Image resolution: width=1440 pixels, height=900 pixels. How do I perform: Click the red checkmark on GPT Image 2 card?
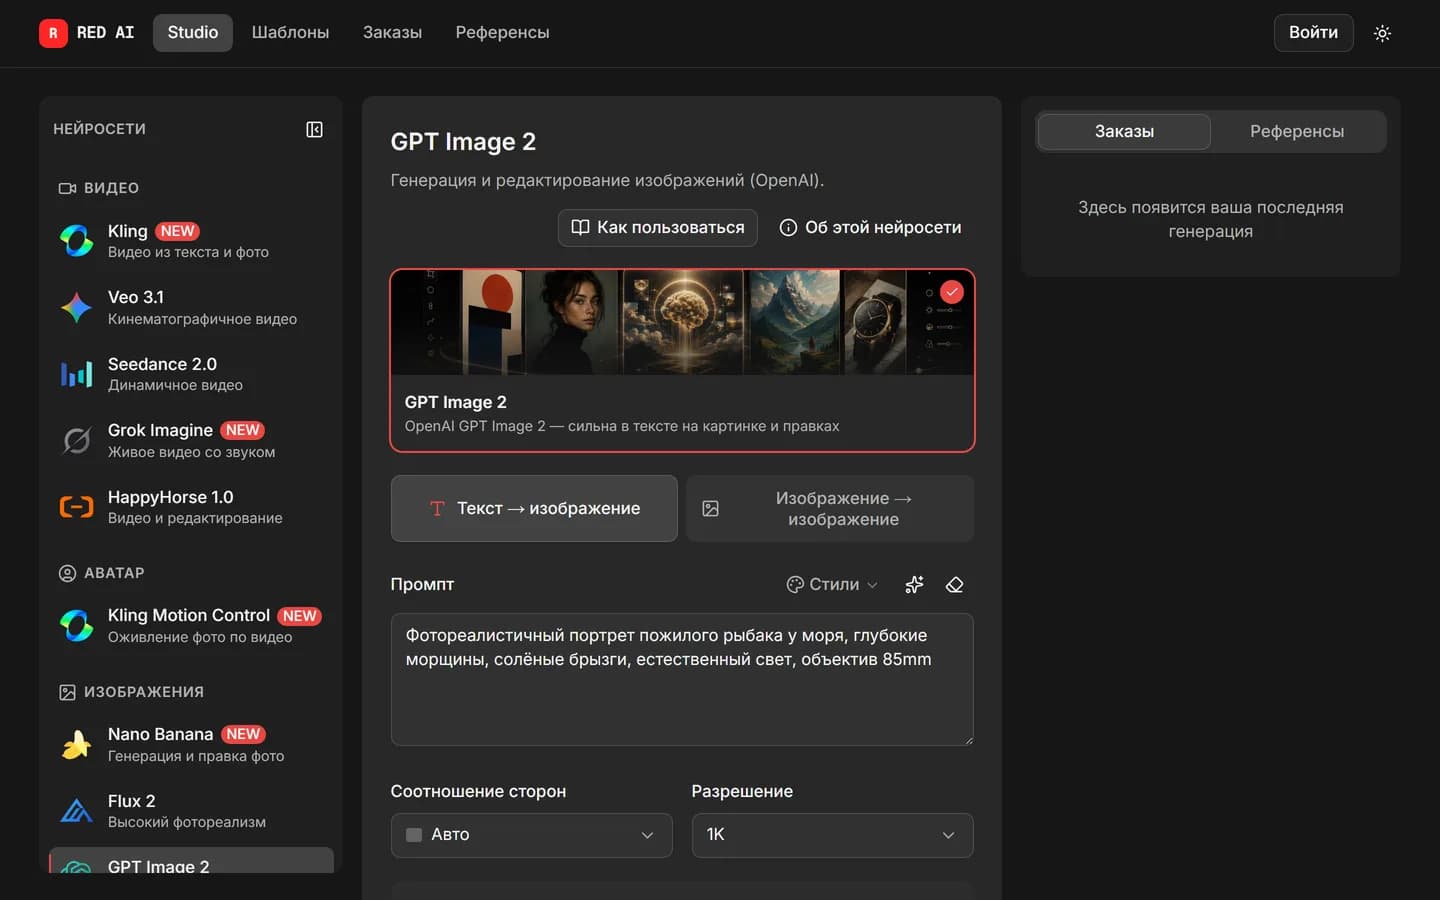tap(952, 292)
